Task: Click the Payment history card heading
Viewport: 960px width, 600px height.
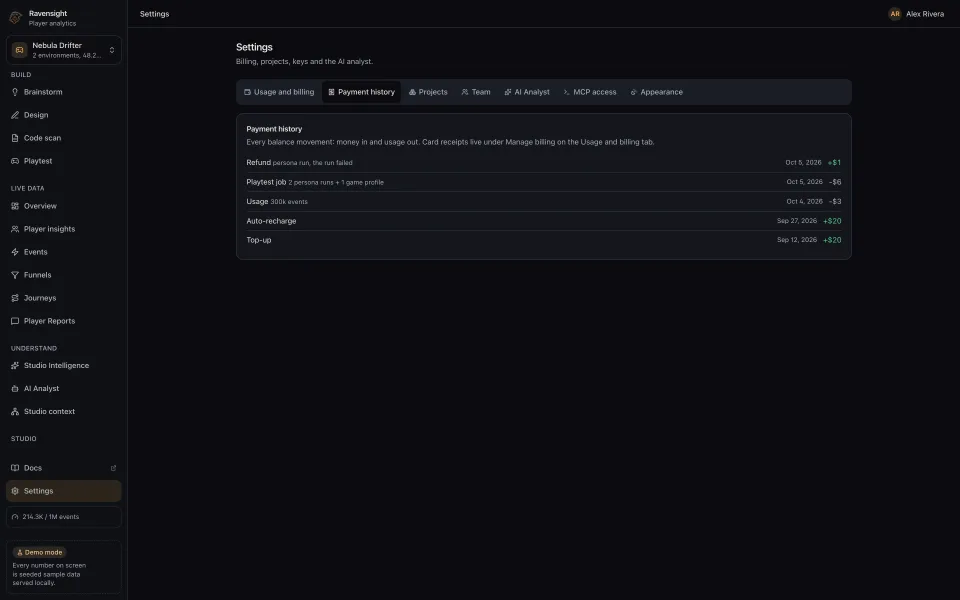Action: 274,129
